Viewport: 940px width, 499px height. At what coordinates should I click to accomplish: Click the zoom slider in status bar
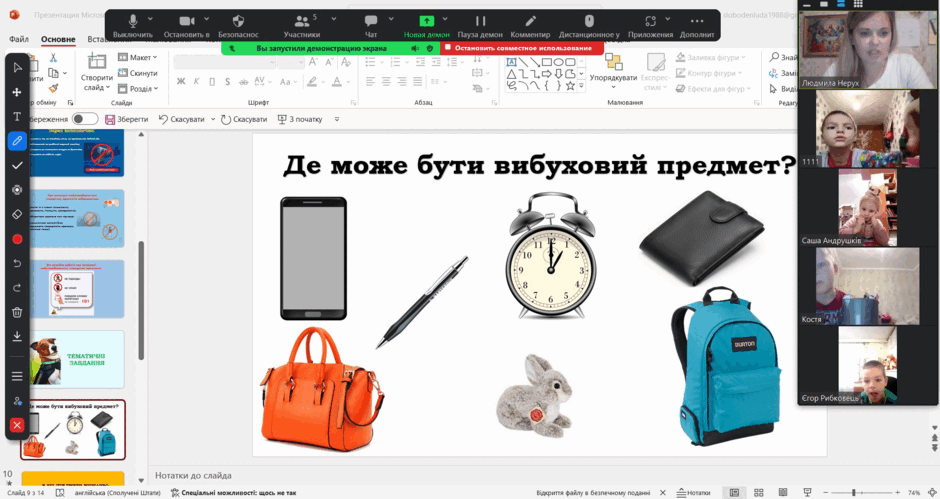[x=861, y=492]
